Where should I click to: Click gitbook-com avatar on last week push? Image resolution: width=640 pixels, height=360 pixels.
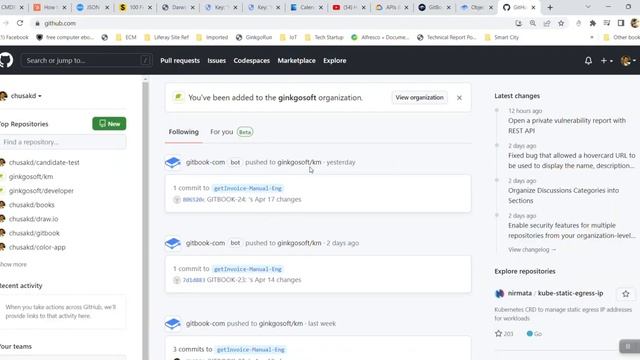tap(173, 324)
